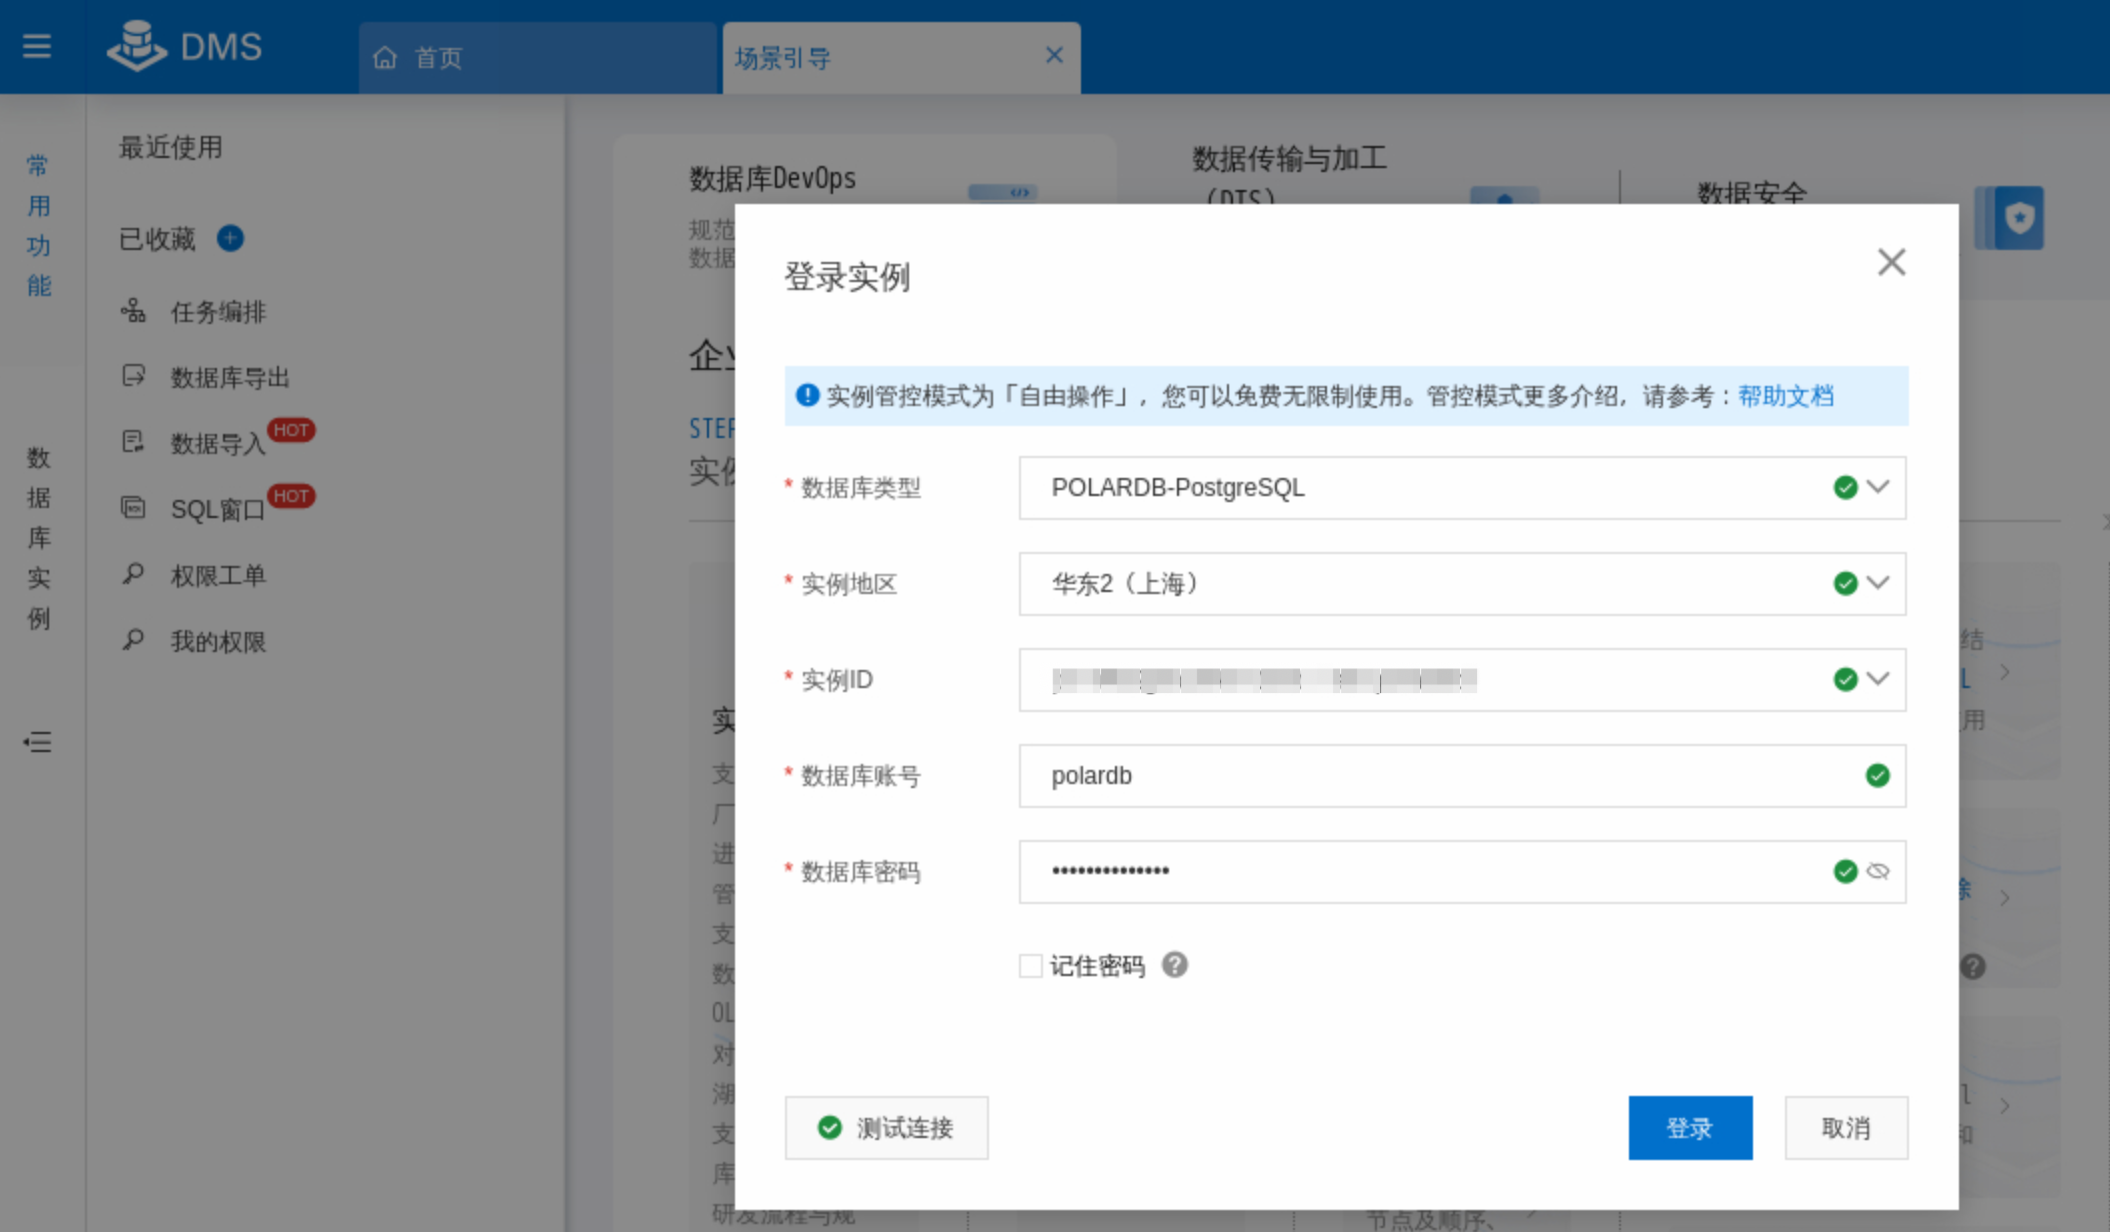The height and width of the screenshot is (1232, 2110).
Task: Expand 实例ID chevron arrow
Action: pos(1878,679)
